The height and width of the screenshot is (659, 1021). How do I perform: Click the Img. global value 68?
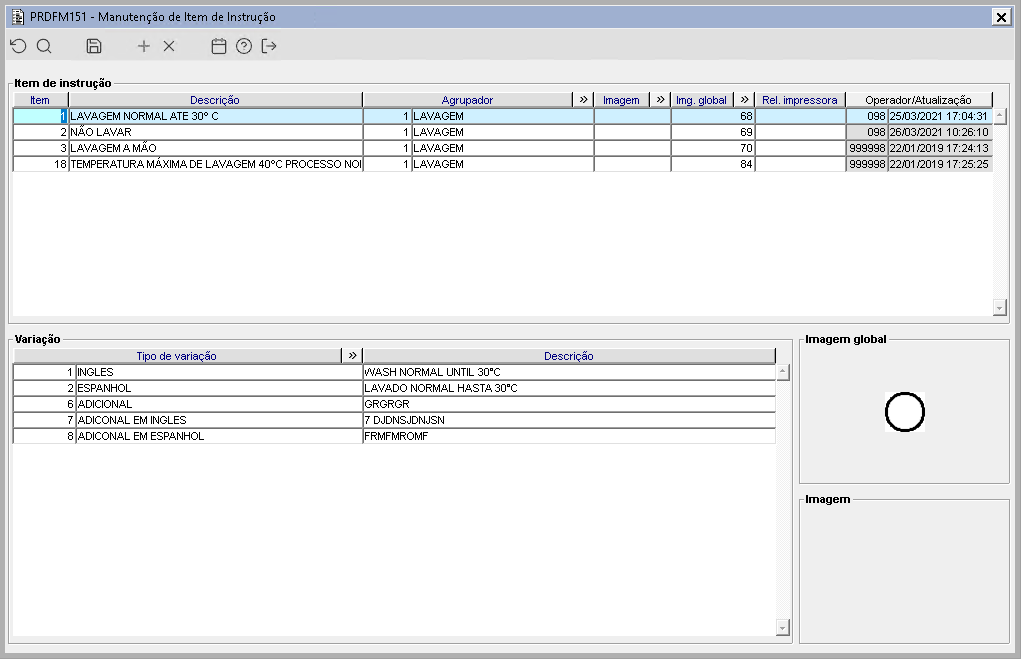click(712, 116)
